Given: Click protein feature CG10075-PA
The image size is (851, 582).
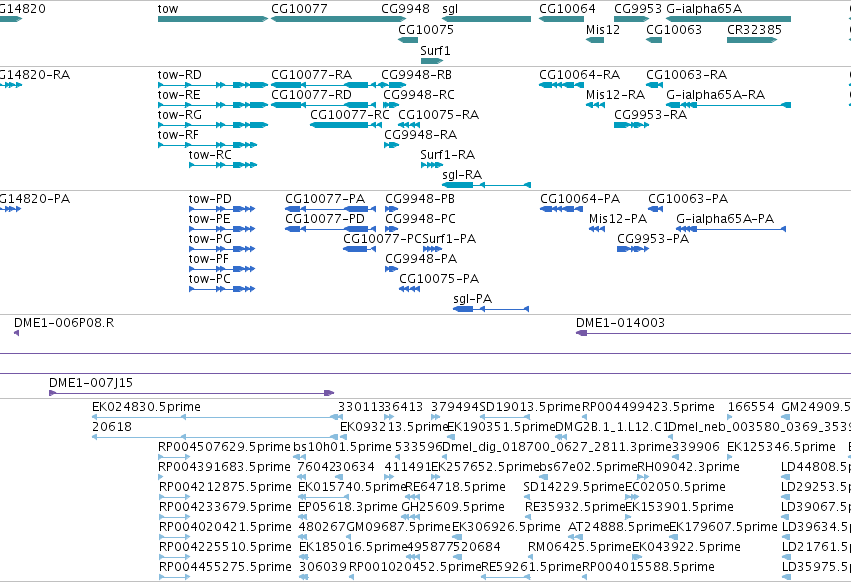Looking at the screenshot, I should 409,289.
